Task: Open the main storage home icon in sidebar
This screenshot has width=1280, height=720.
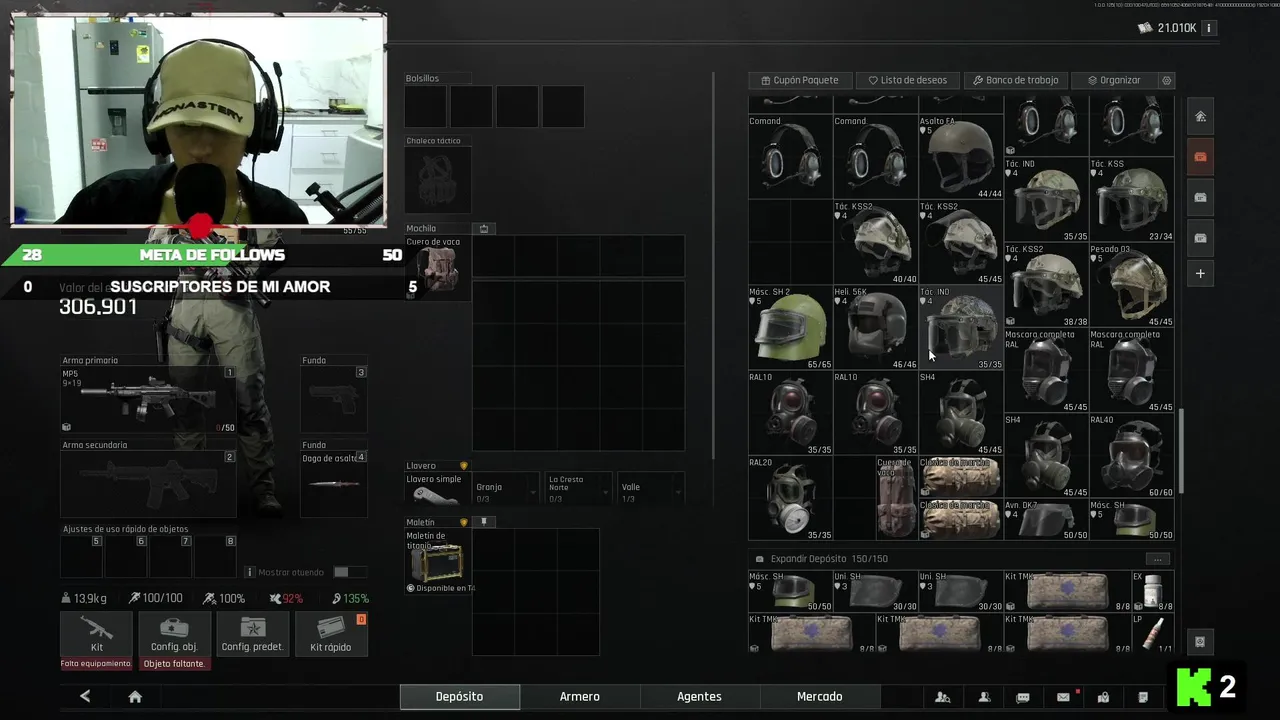Action: [x=1201, y=116]
